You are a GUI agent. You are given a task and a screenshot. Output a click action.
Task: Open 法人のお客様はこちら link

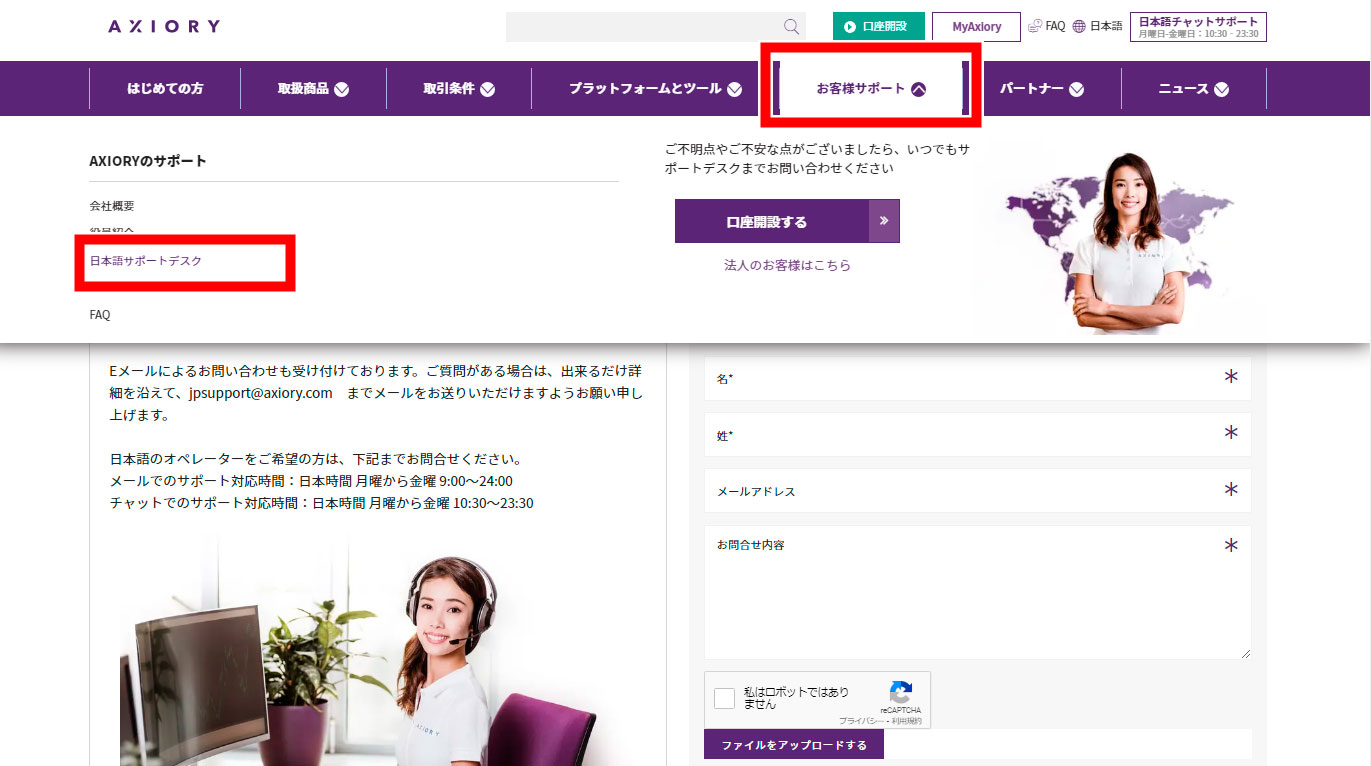pos(788,265)
